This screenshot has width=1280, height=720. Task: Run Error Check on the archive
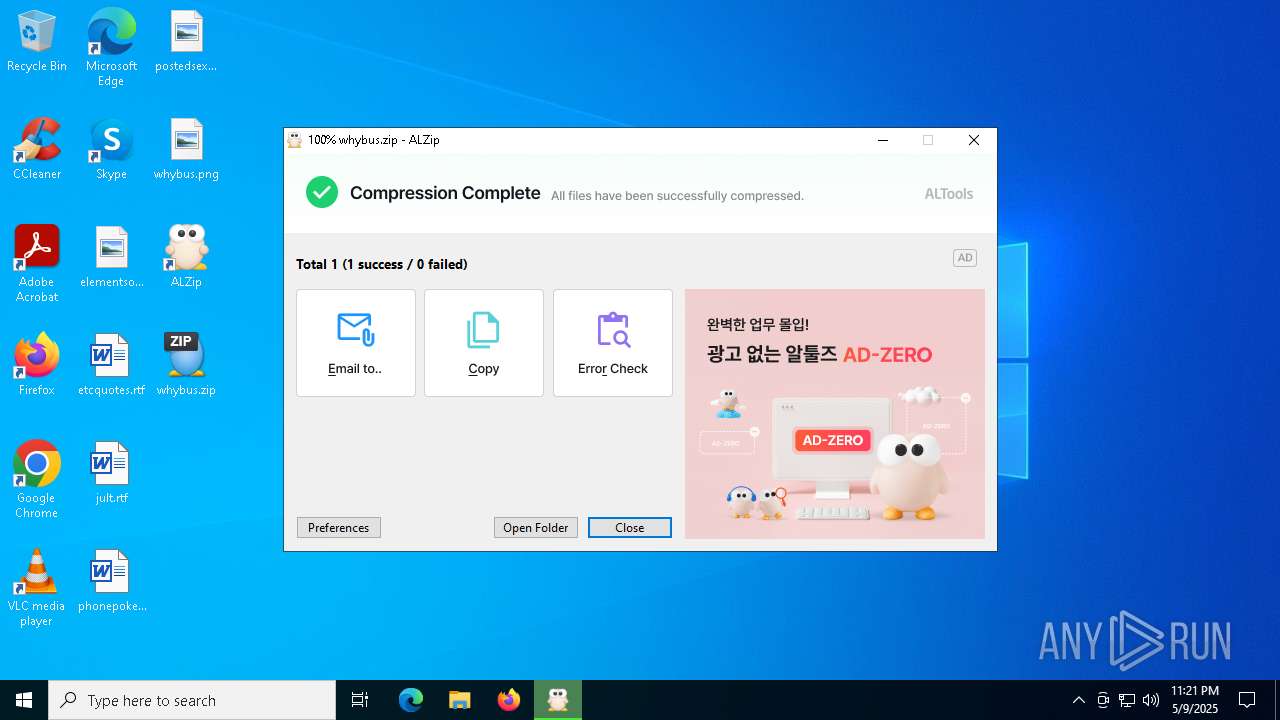(613, 343)
